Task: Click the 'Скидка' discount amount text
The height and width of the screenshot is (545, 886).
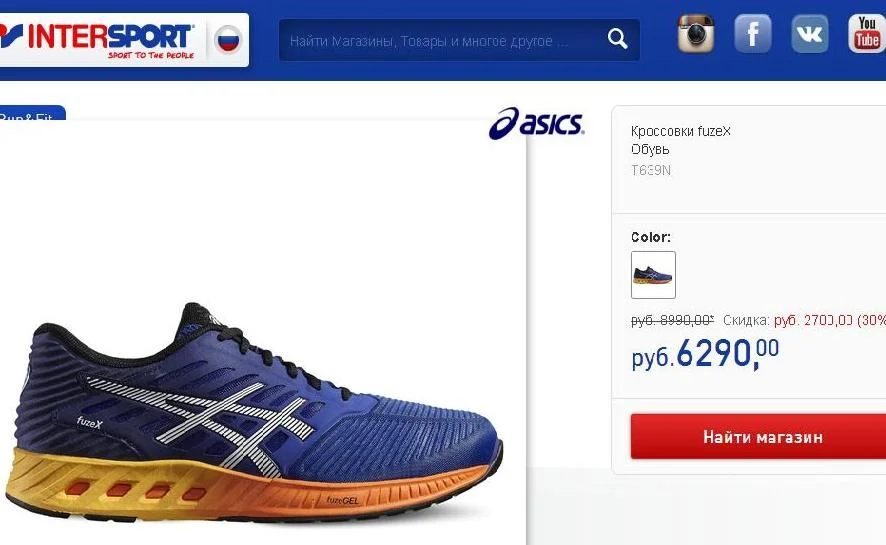Action: (804, 320)
